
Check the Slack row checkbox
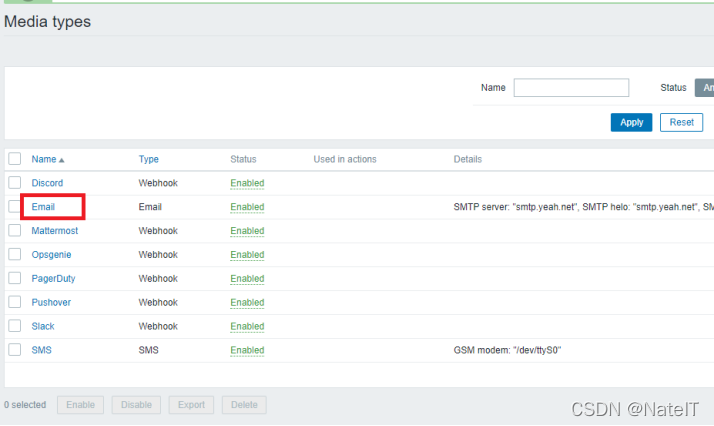point(15,326)
